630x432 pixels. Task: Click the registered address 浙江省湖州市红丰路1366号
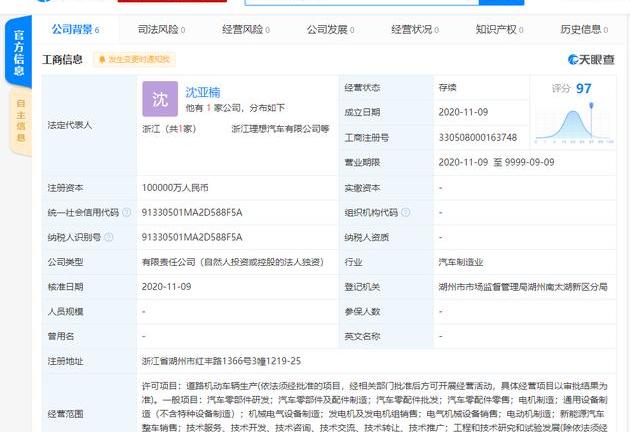click(x=221, y=361)
